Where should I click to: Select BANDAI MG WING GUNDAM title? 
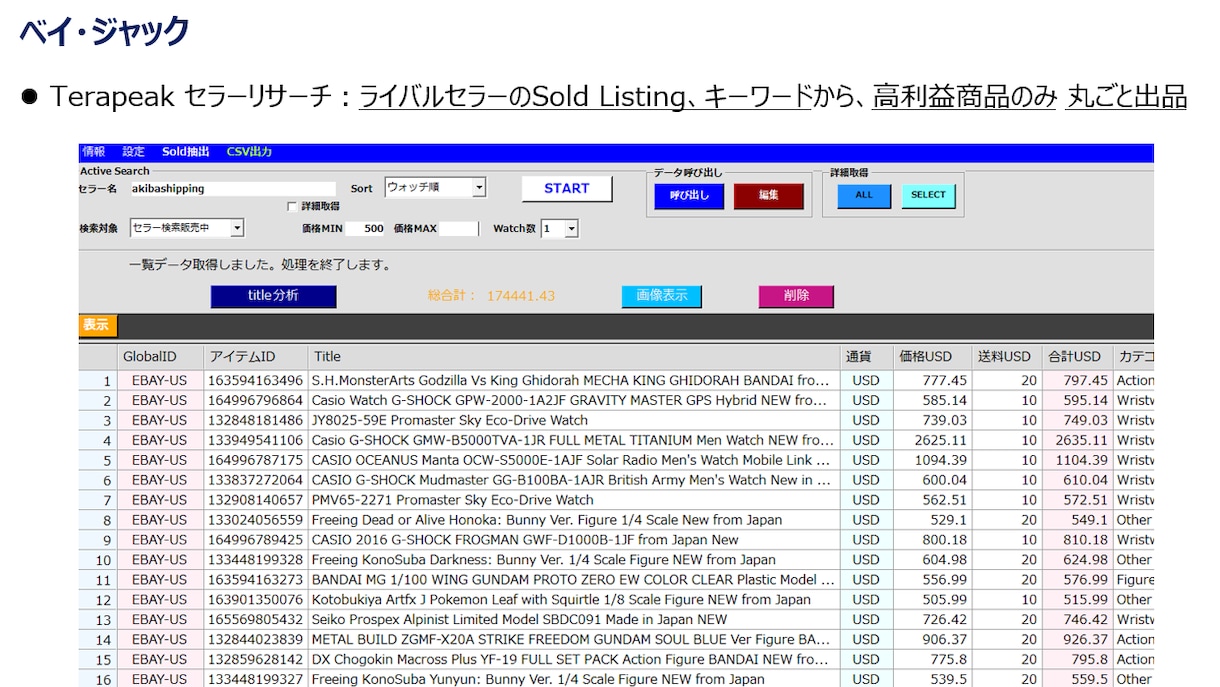click(574, 580)
